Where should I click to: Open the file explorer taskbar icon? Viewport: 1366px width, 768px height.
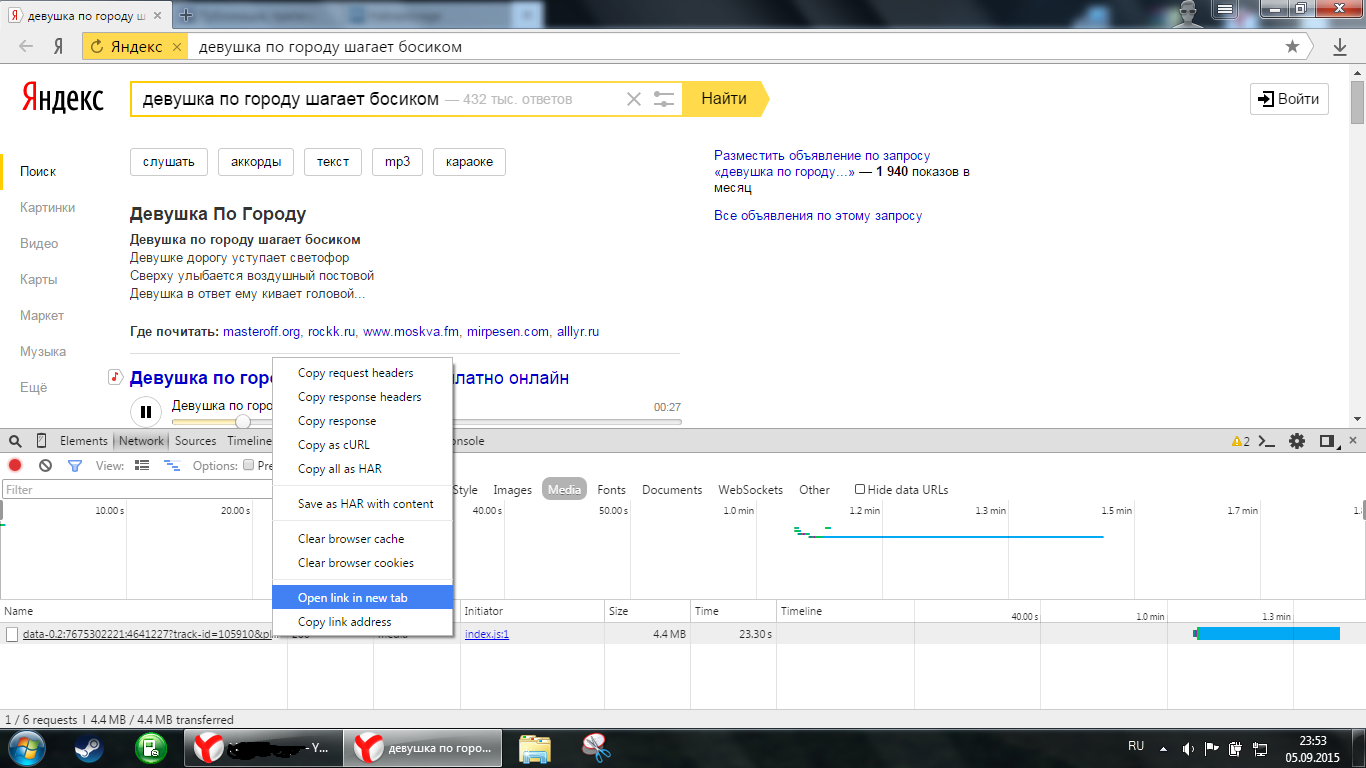pyautogui.click(x=535, y=747)
